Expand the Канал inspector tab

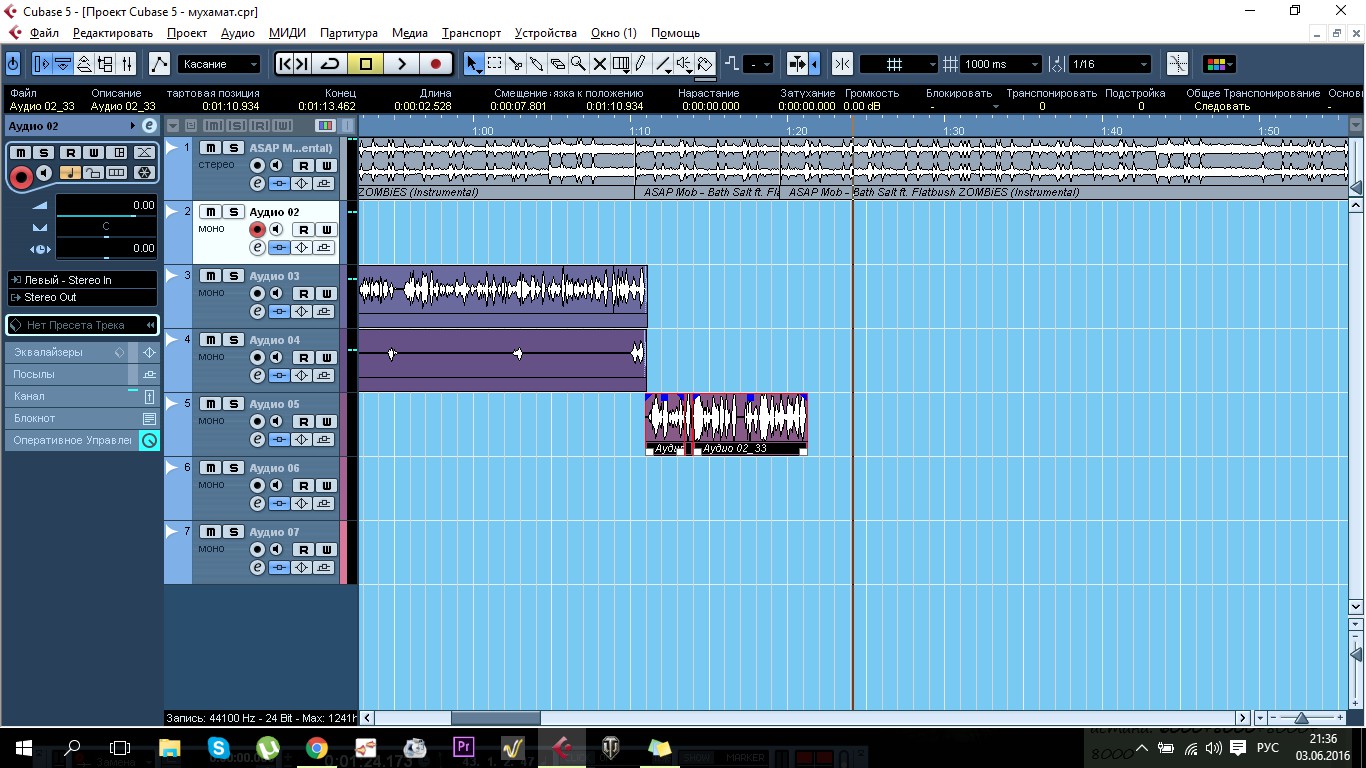pyautogui.click(x=82, y=396)
